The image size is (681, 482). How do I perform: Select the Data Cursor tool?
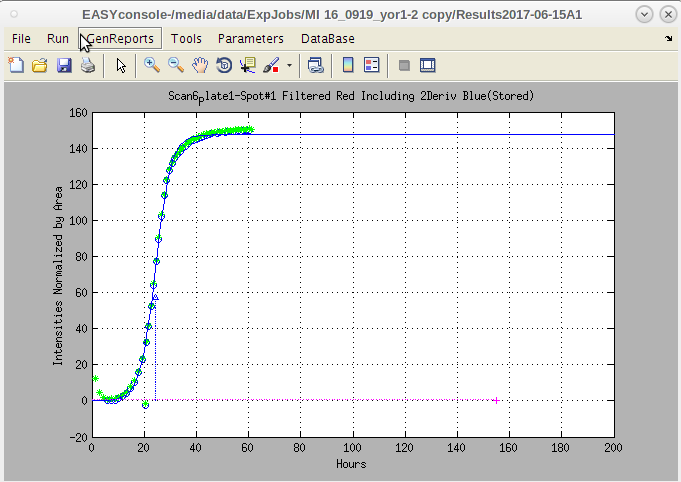coord(248,65)
